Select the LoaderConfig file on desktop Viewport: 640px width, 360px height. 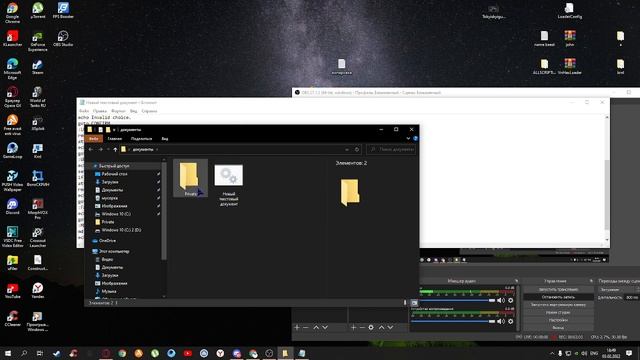click(x=569, y=11)
